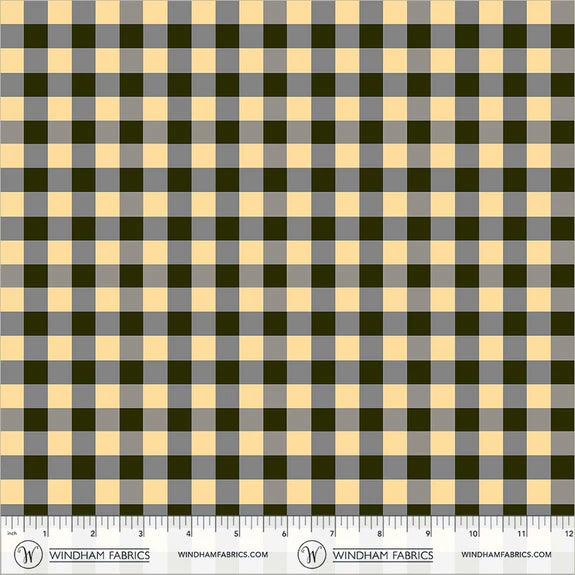Screen dimensions: 575x575
Task: Click ruler number 9
Action: pos(428,534)
